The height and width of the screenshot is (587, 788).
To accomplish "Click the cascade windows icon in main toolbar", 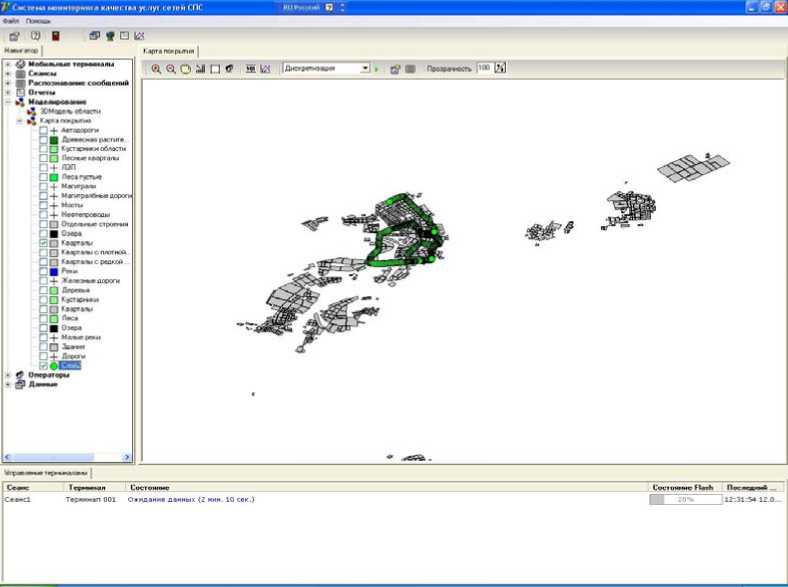I will click(x=94, y=35).
